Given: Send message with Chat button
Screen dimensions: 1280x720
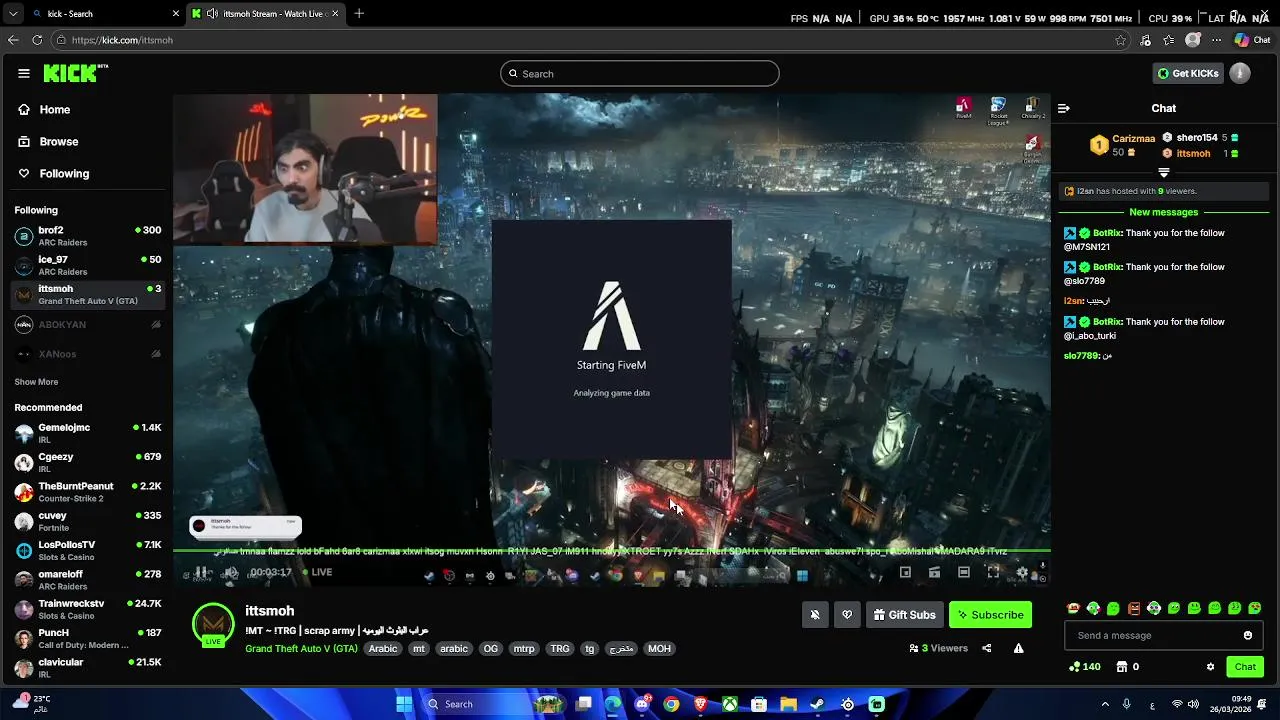Looking at the screenshot, I should coord(1245,667).
